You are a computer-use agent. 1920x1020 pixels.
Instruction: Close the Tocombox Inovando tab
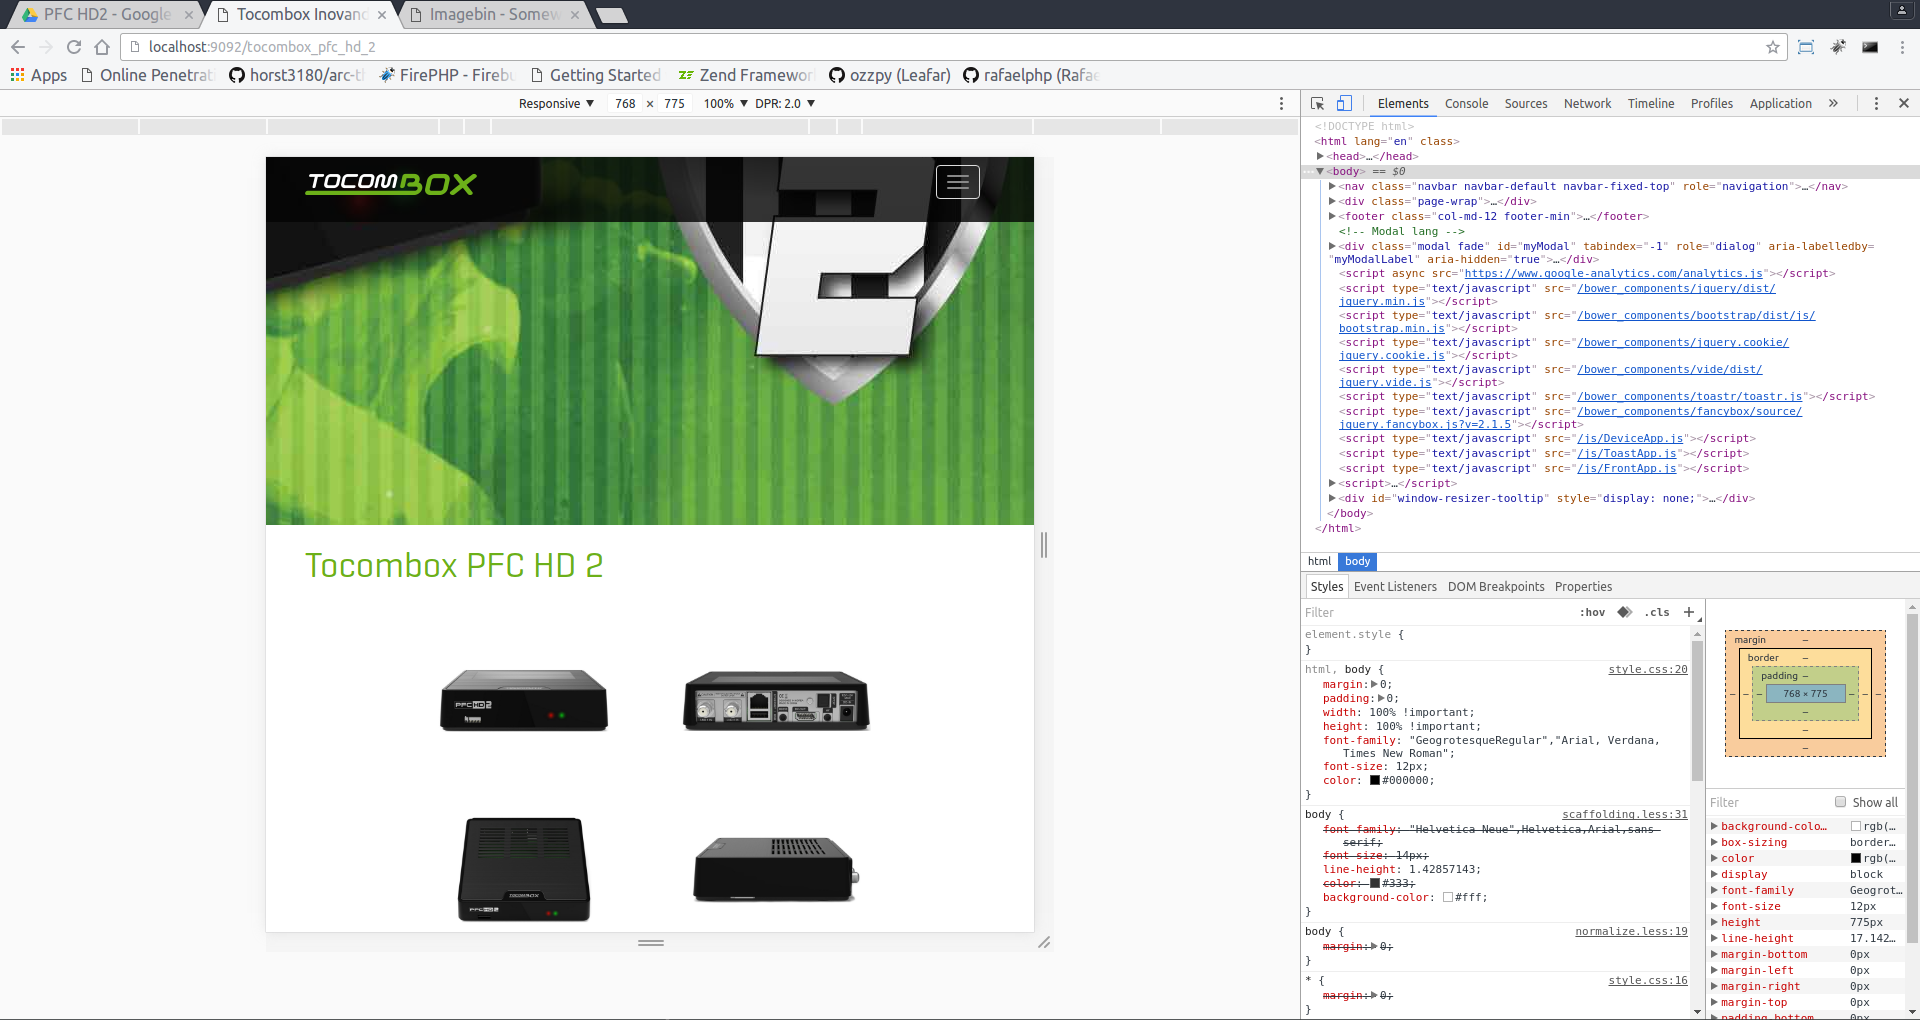(x=382, y=15)
